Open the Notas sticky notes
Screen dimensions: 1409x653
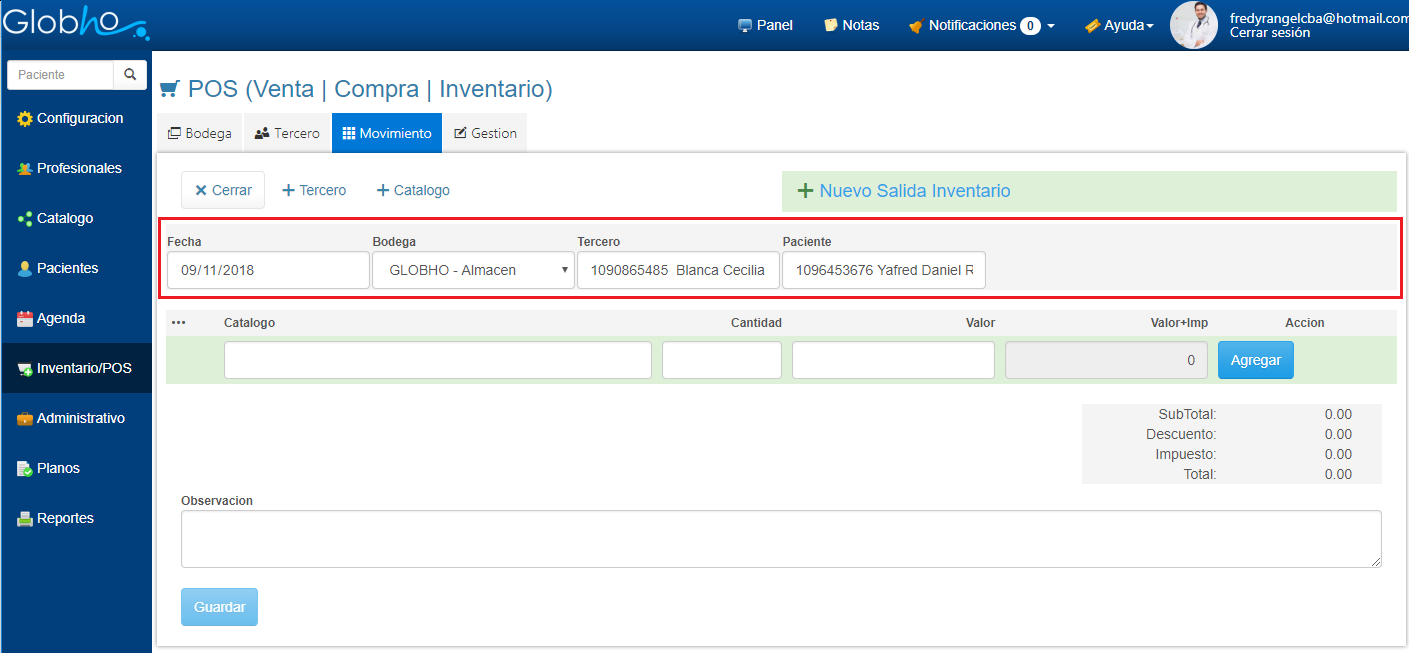point(851,25)
